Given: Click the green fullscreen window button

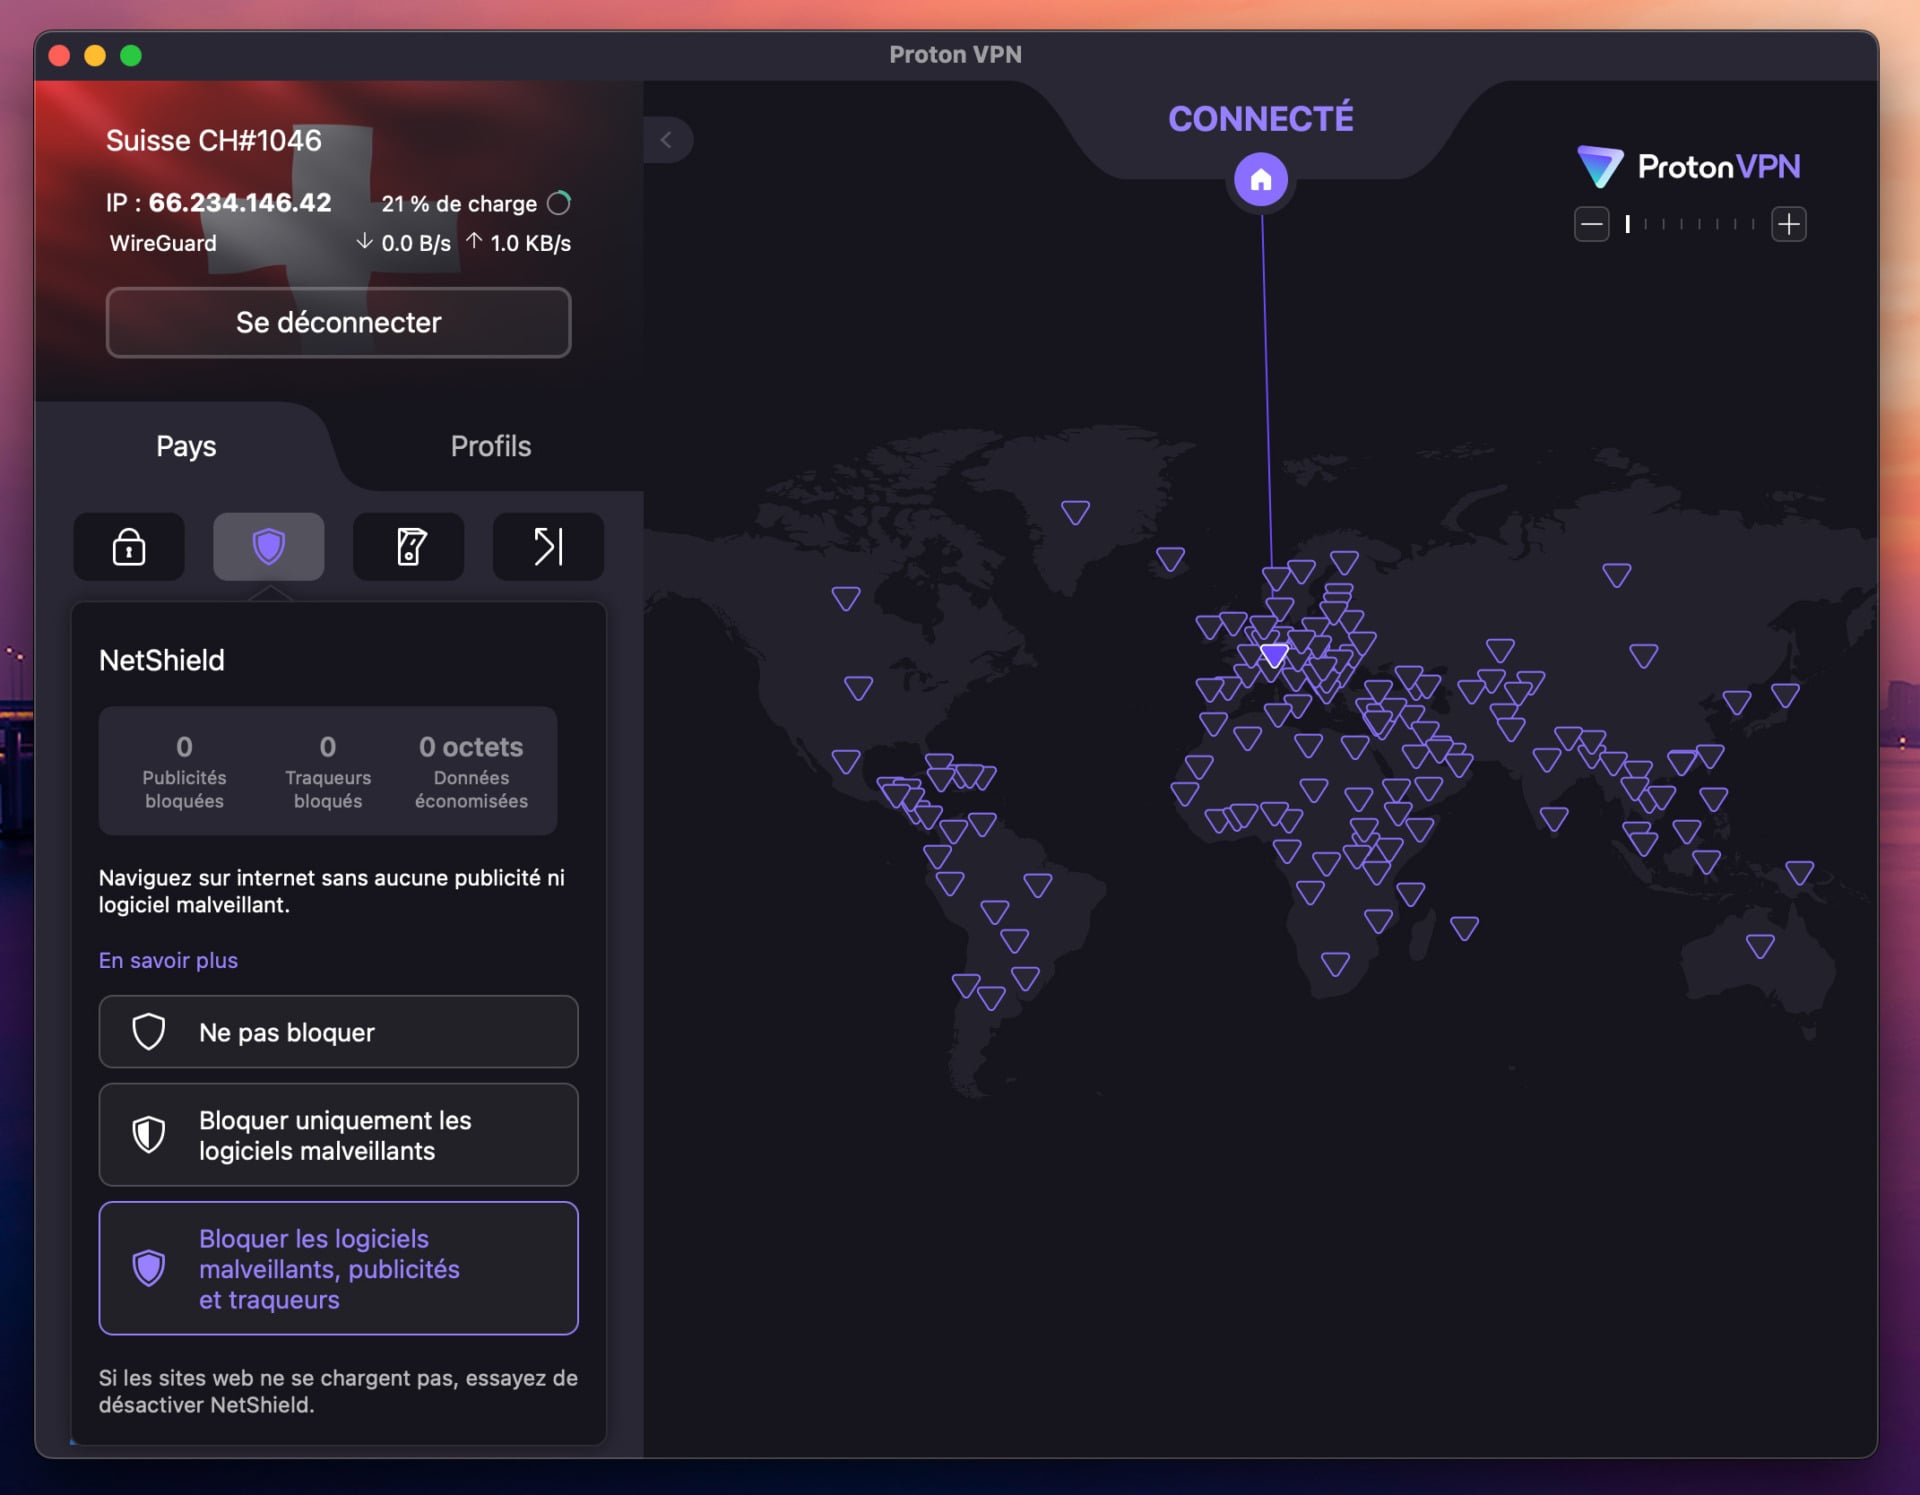Looking at the screenshot, I should 131,55.
